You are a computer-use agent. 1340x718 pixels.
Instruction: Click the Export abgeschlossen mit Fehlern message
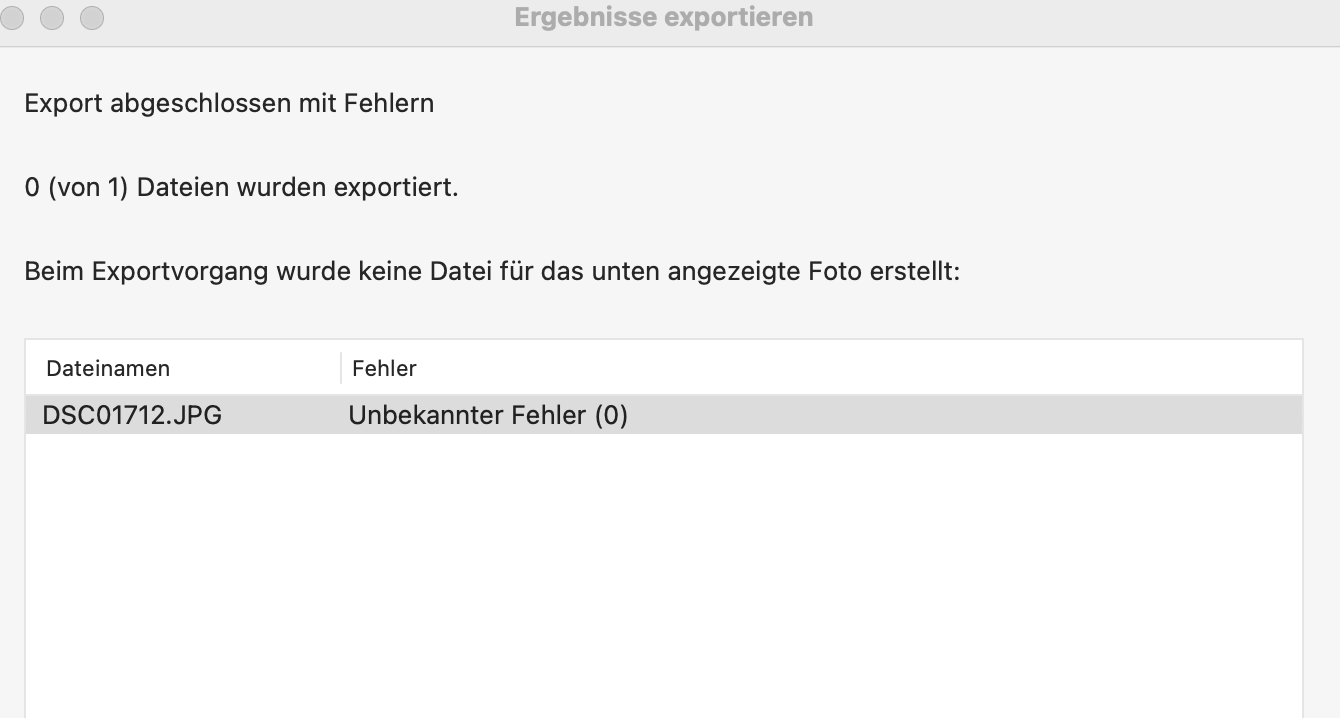click(x=229, y=103)
